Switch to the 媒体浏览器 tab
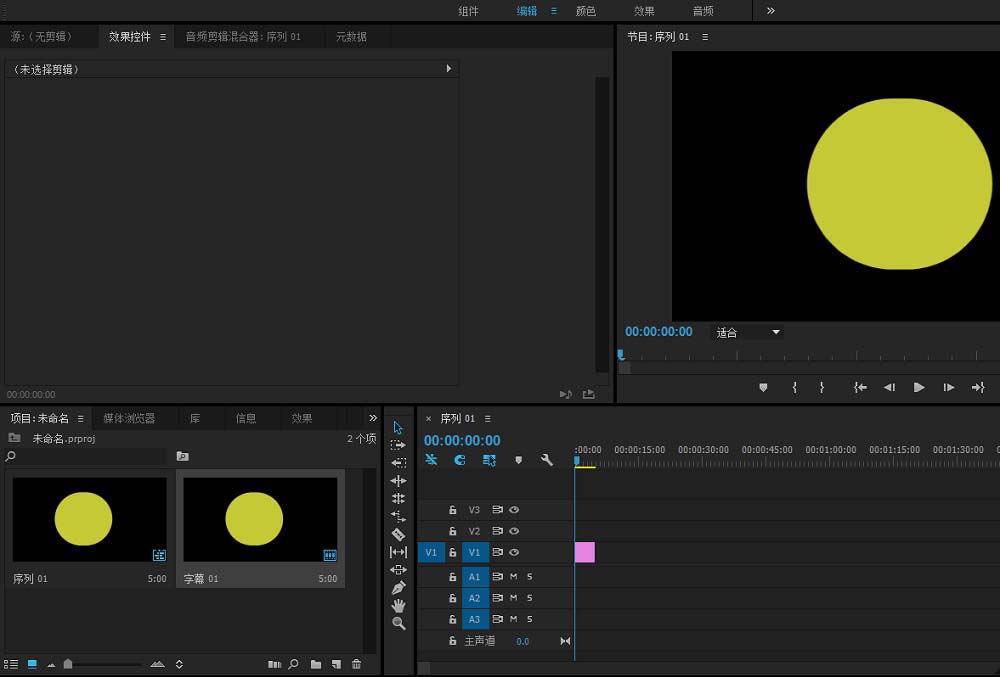 click(x=129, y=418)
